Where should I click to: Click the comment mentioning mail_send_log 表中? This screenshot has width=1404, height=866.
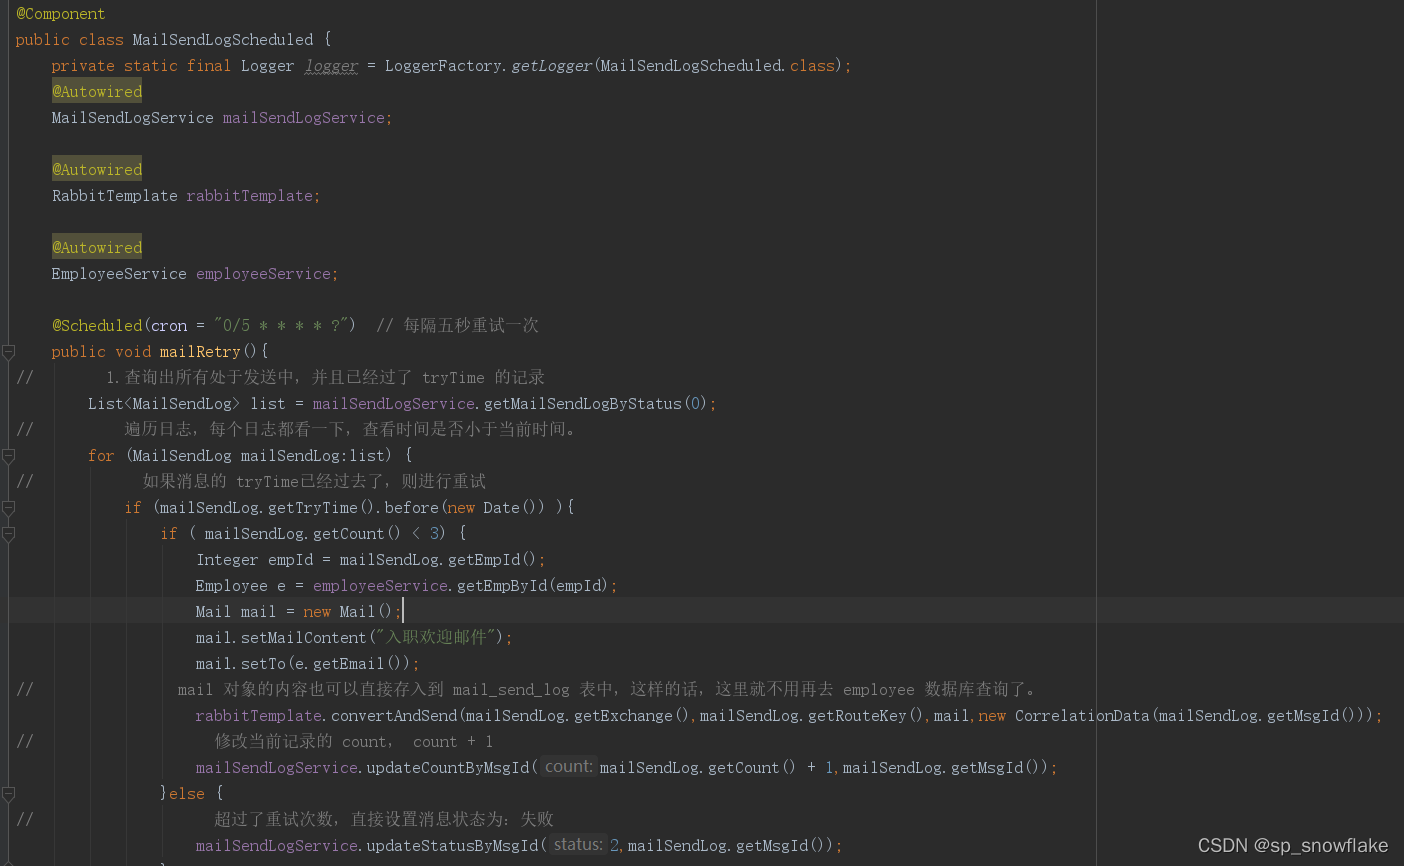[x=611, y=690]
